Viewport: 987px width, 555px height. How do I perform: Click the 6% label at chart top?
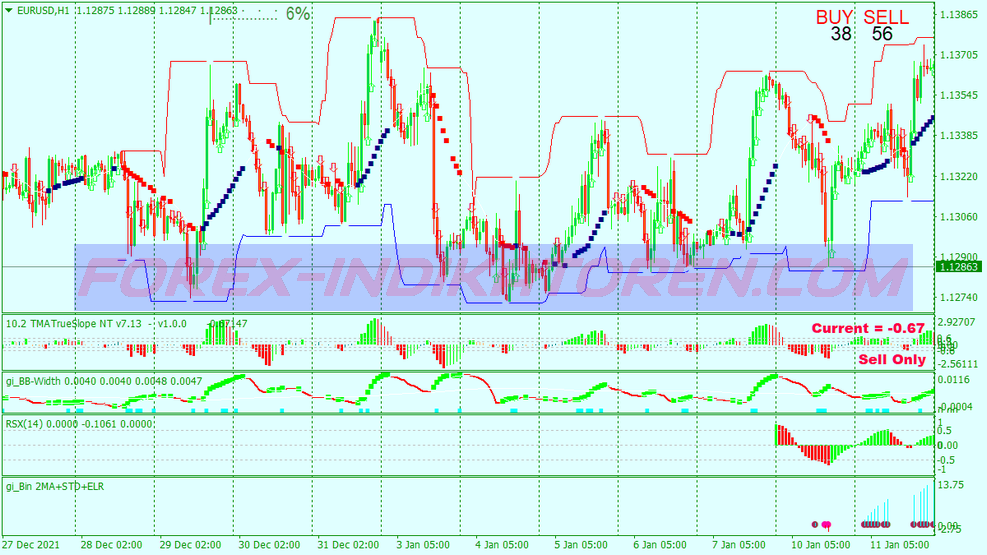pyautogui.click(x=298, y=14)
